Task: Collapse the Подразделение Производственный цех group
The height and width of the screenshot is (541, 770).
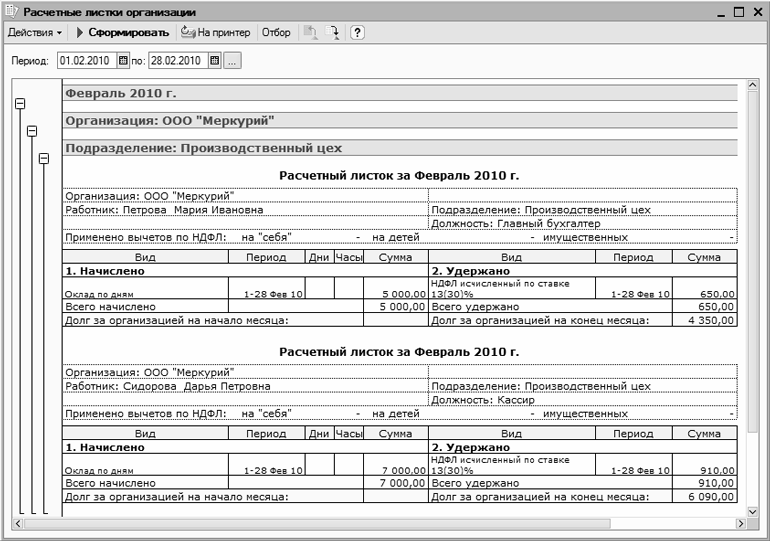Action: [43, 158]
